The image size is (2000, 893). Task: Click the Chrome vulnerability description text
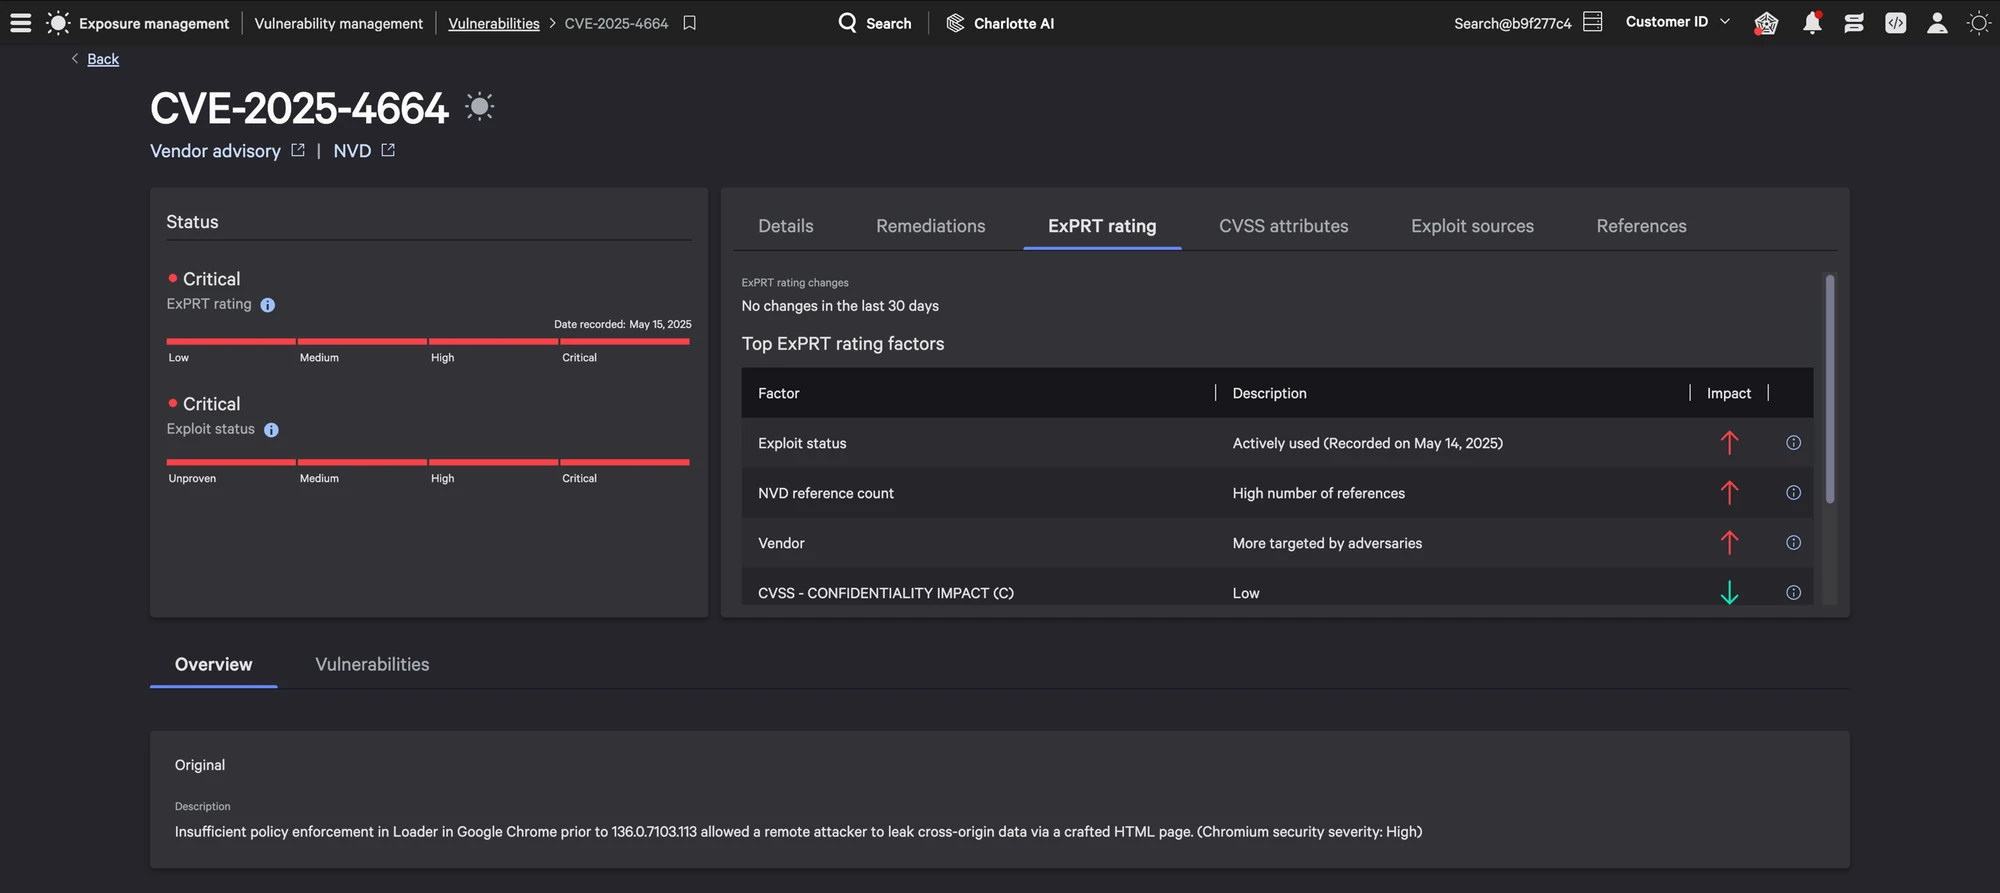(x=798, y=832)
